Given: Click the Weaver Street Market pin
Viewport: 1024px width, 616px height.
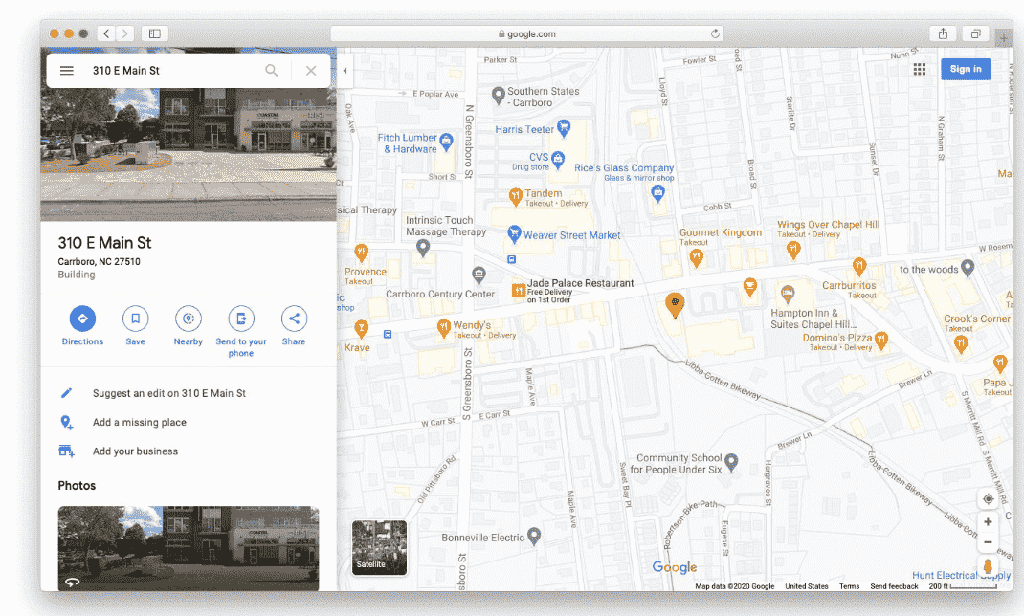Looking at the screenshot, I should pos(514,234).
